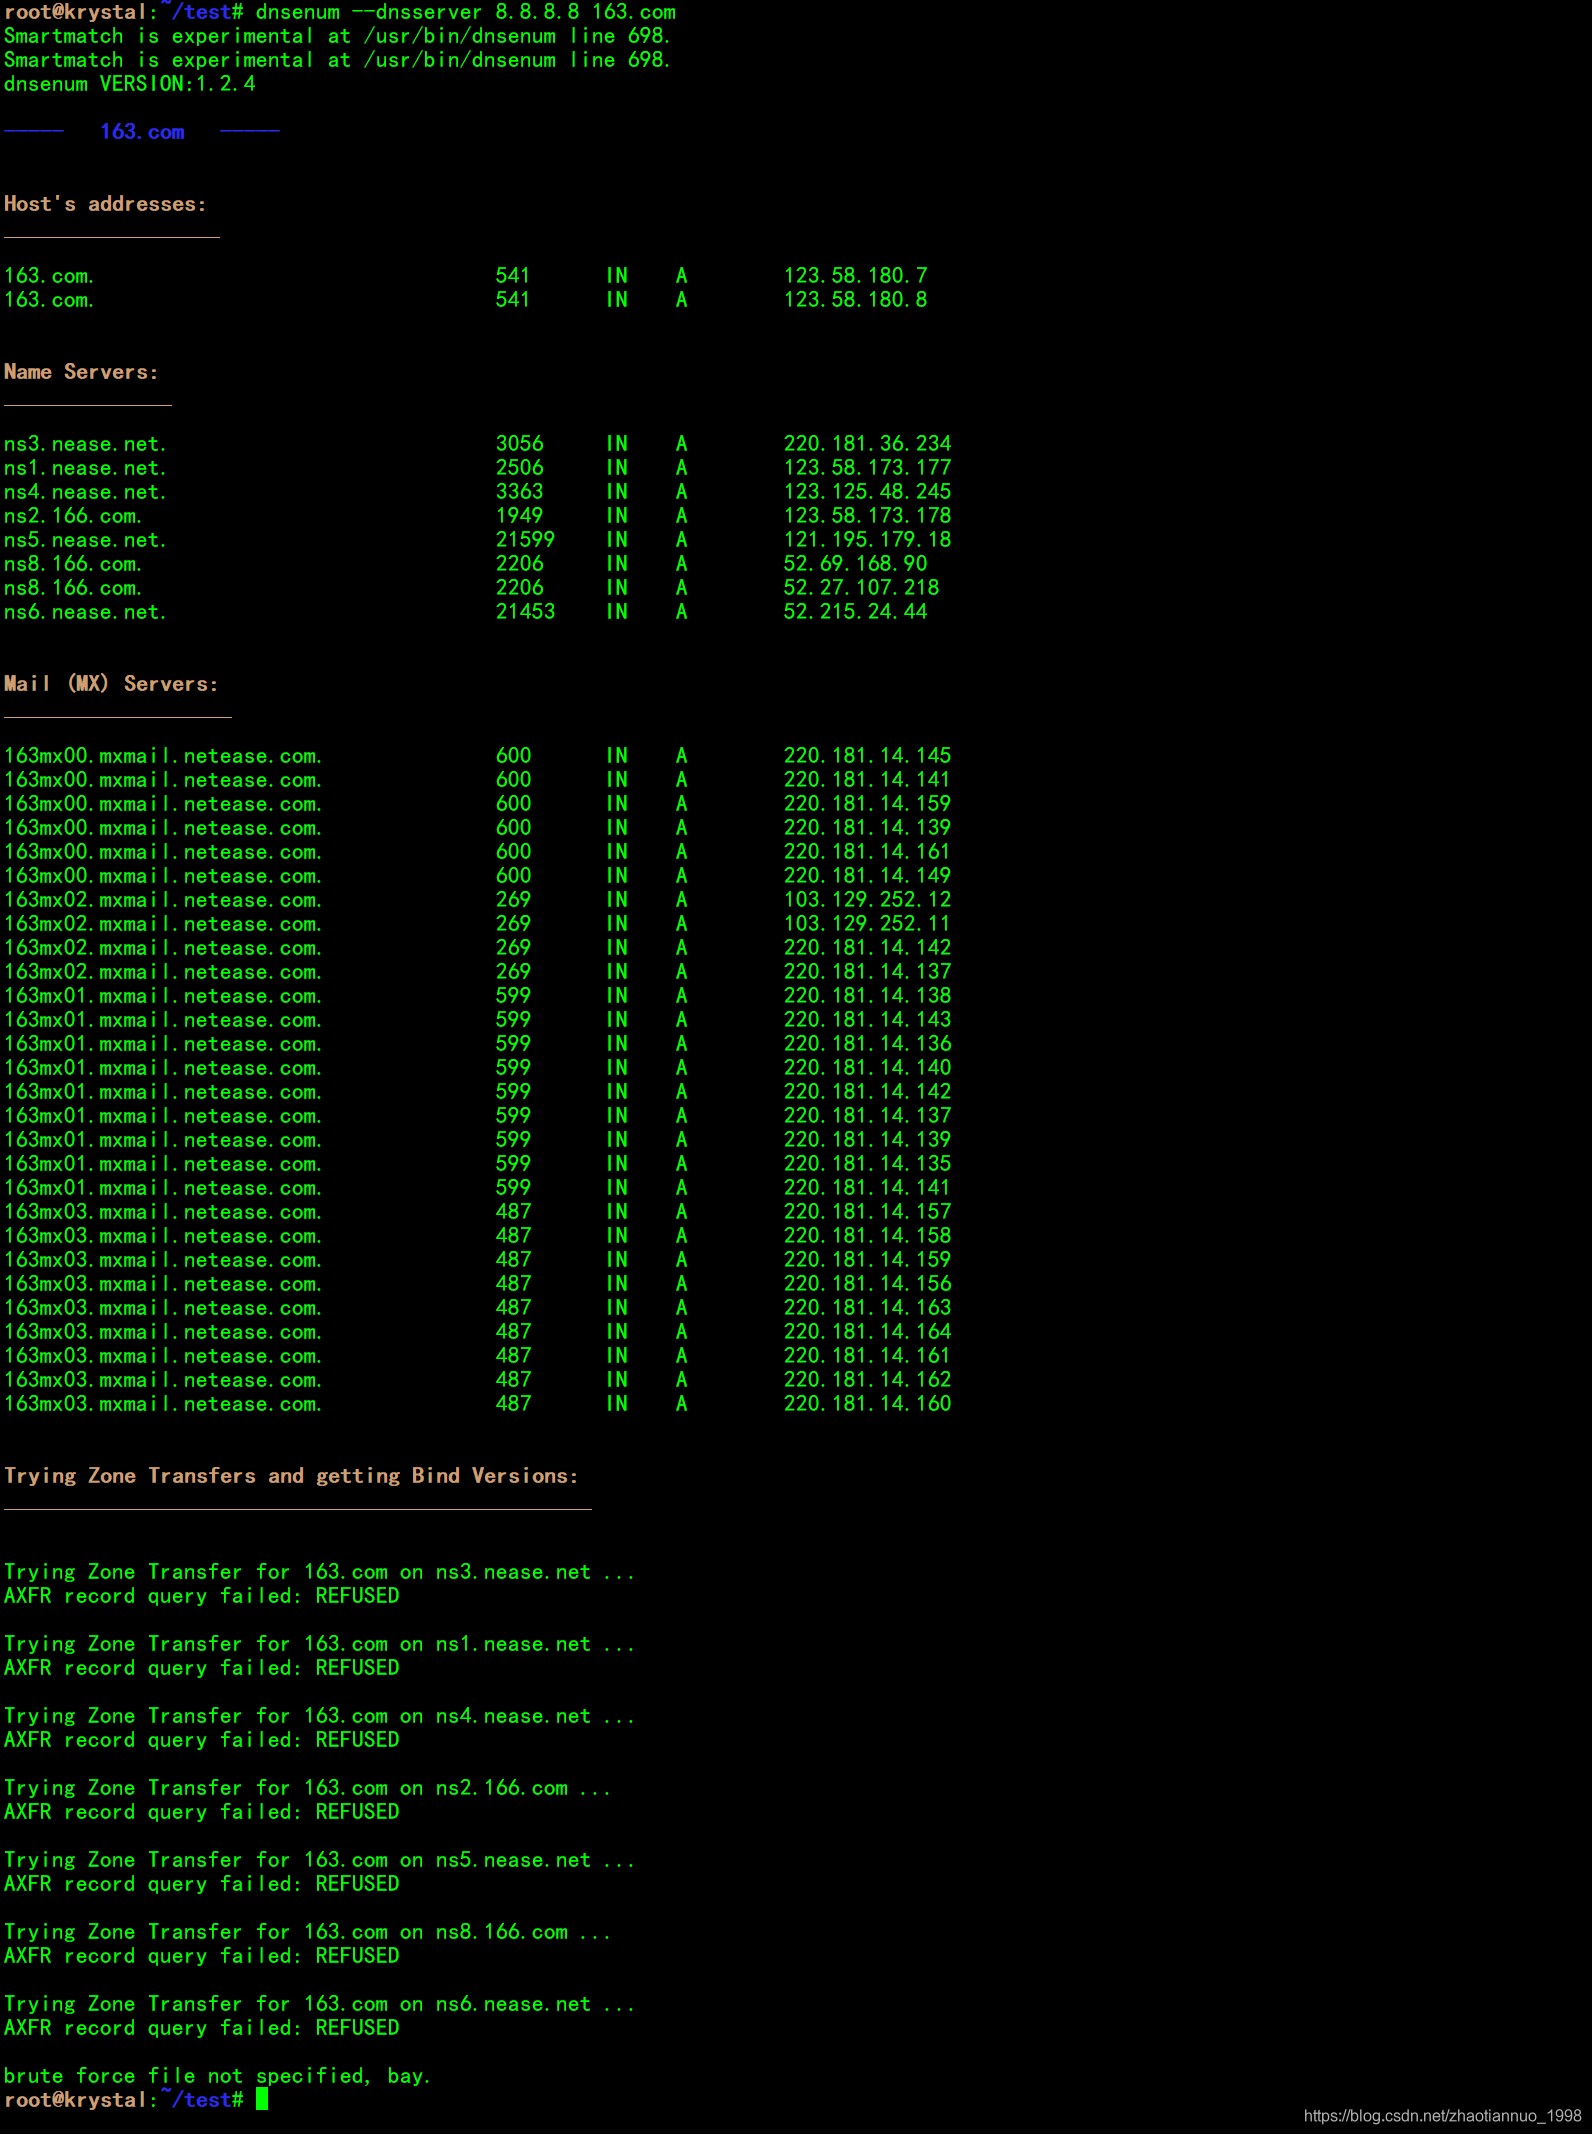This screenshot has height=2135, width=1592.
Task: Click zone transfer line for ns8.166.com
Action: point(307,1932)
